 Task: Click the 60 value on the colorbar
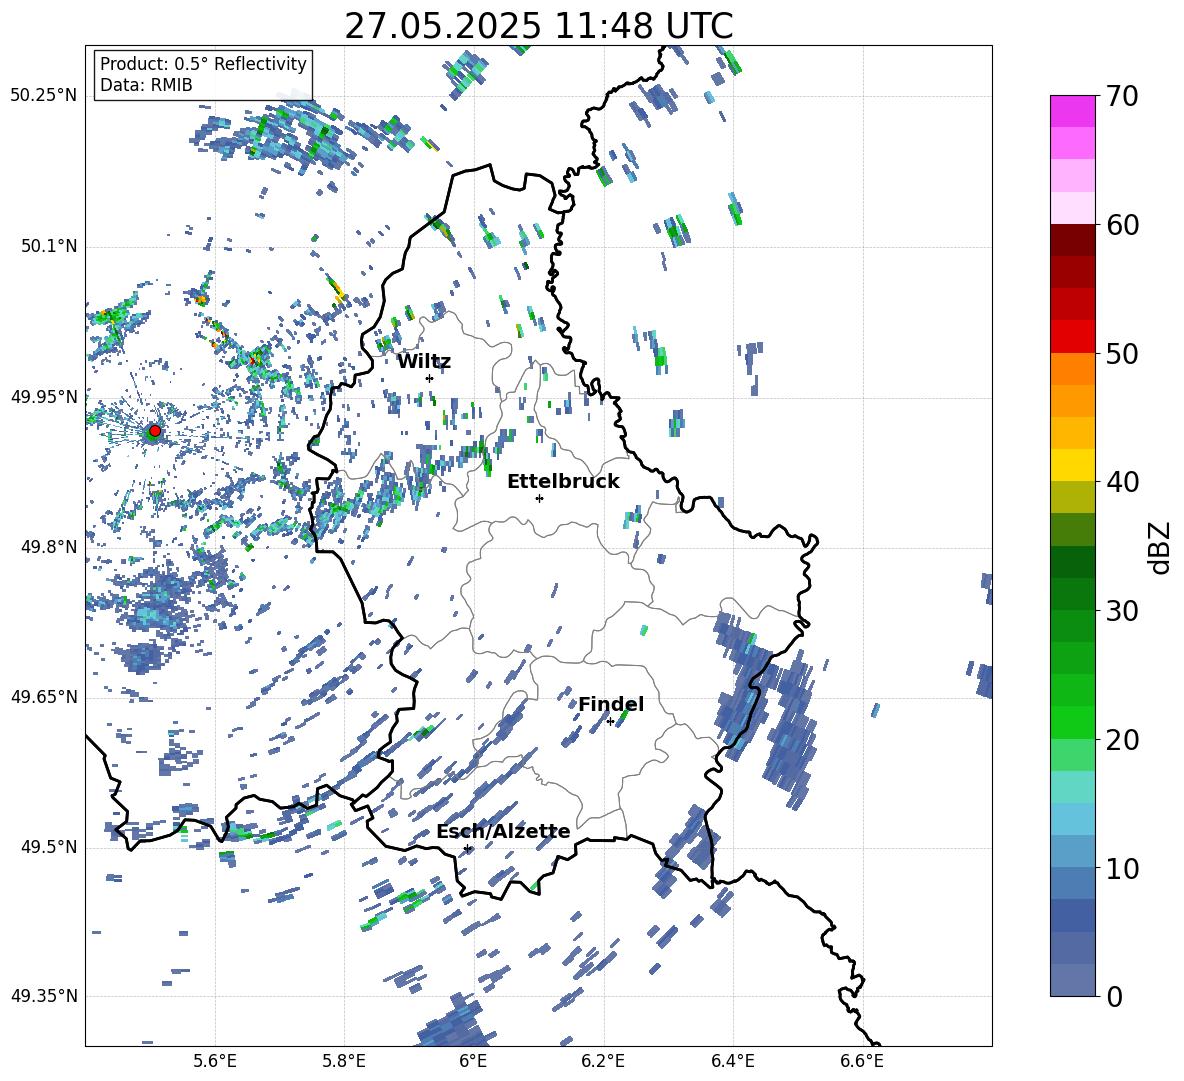tap(1121, 225)
